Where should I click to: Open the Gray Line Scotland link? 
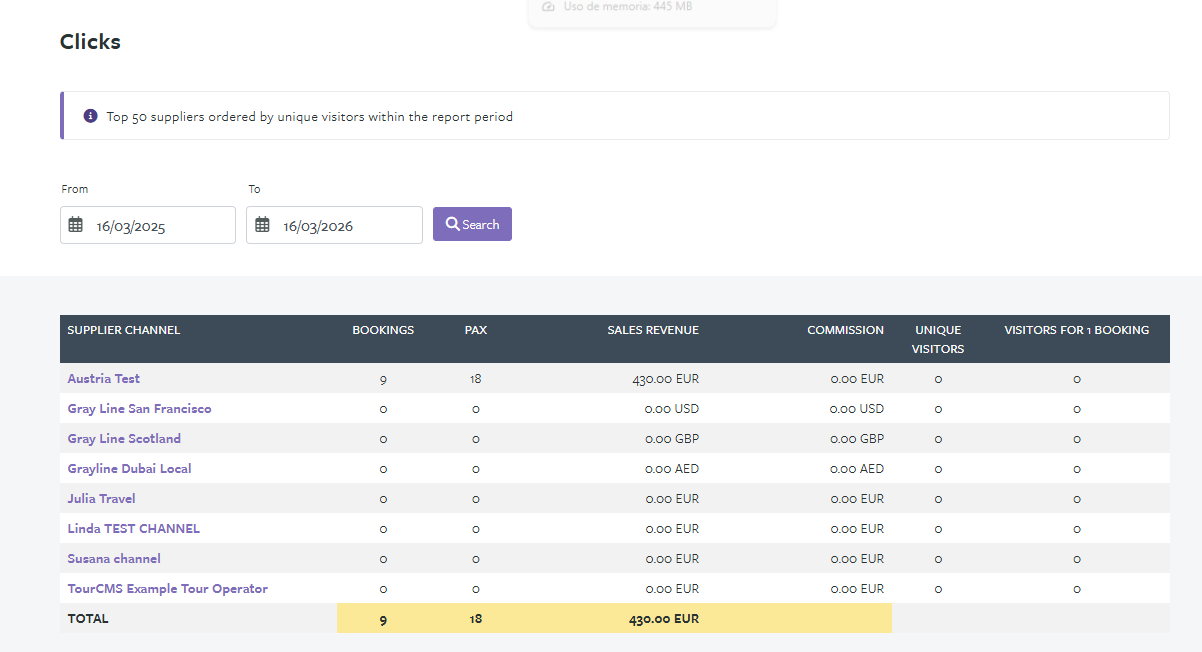(x=124, y=439)
